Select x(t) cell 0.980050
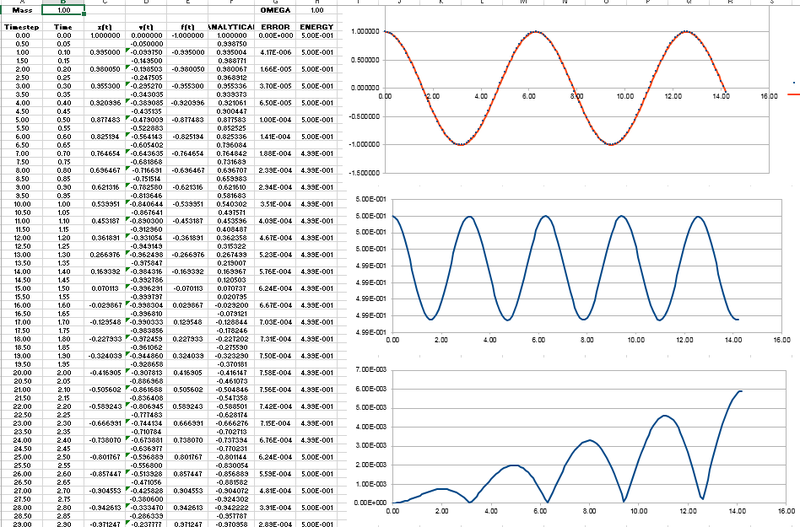800x527 pixels. tap(105, 69)
